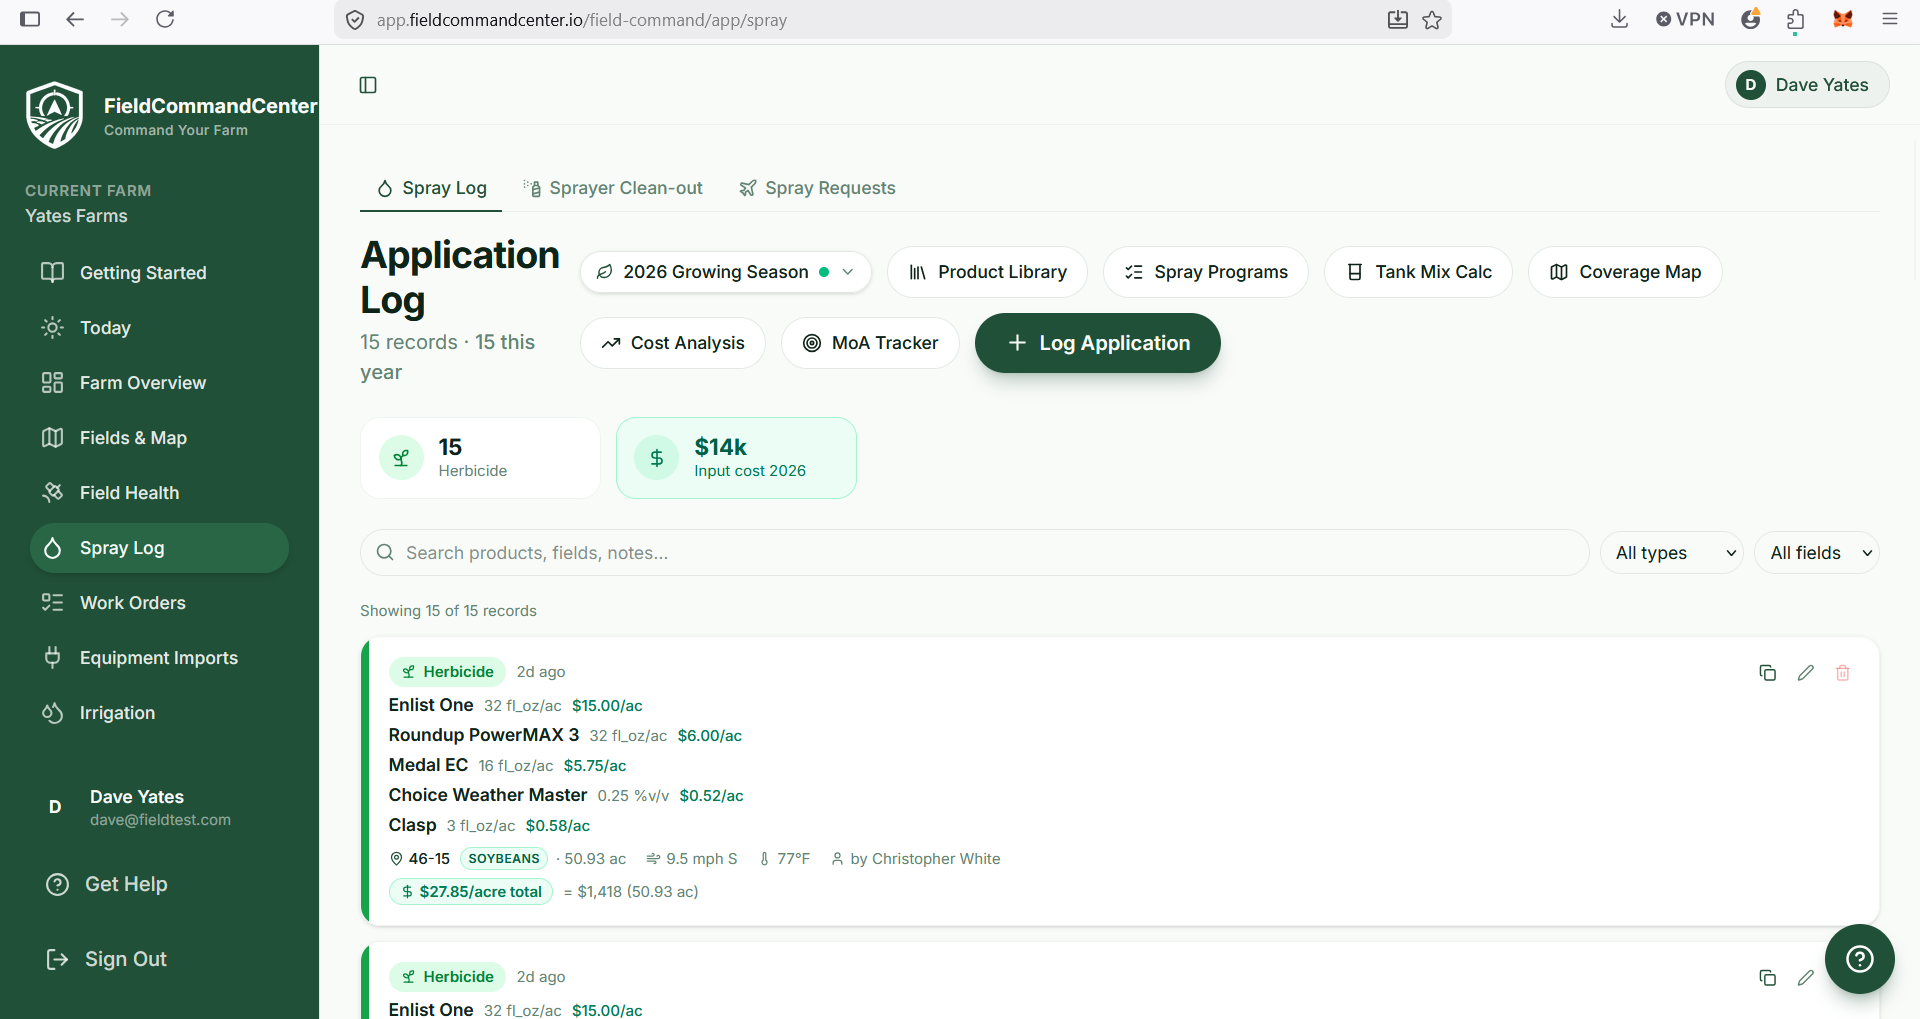This screenshot has height=1019, width=1920.
Task: Click Get Help in the sidebar
Action: 107,884
